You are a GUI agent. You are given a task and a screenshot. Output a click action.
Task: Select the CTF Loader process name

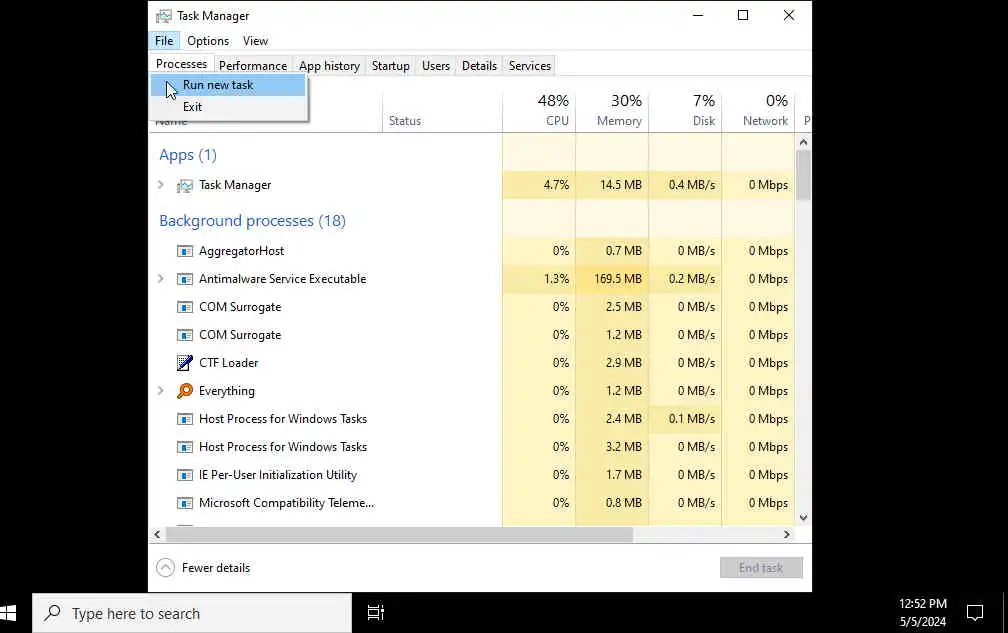click(228, 362)
